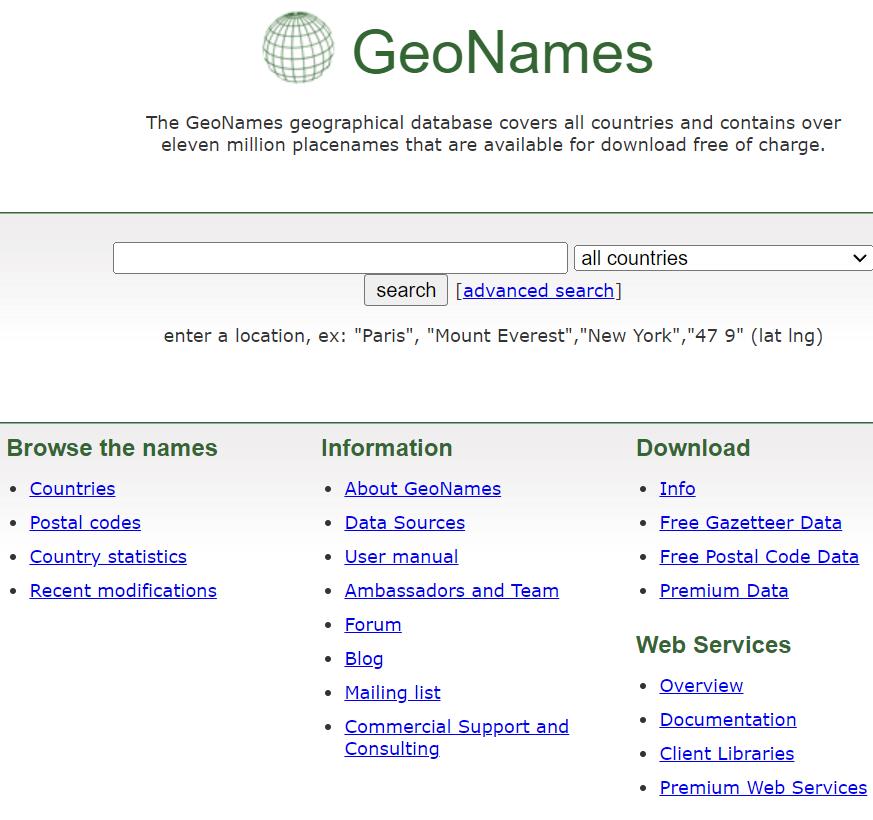Click the GeoNames globe logo
Viewport: 873px width, 820px height.
point(298,47)
